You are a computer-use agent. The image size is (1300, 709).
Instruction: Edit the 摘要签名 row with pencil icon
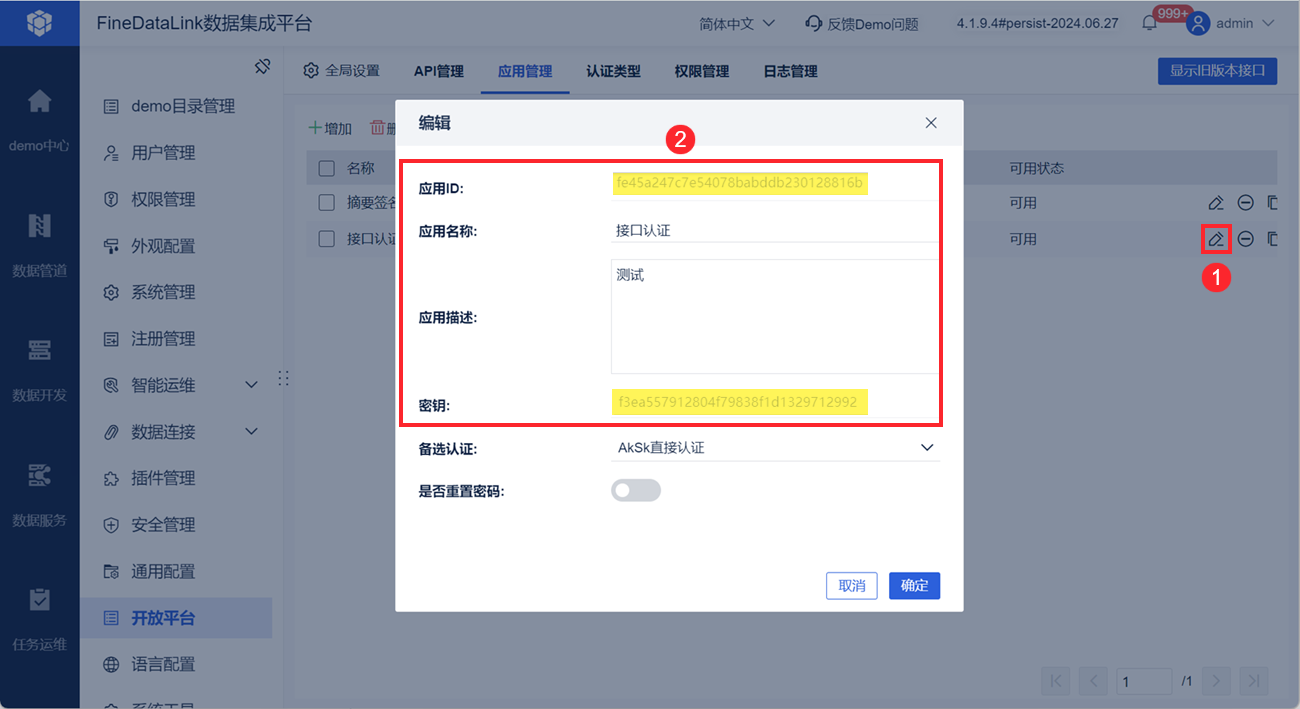pyautogui.click(x=1215, y=203)
